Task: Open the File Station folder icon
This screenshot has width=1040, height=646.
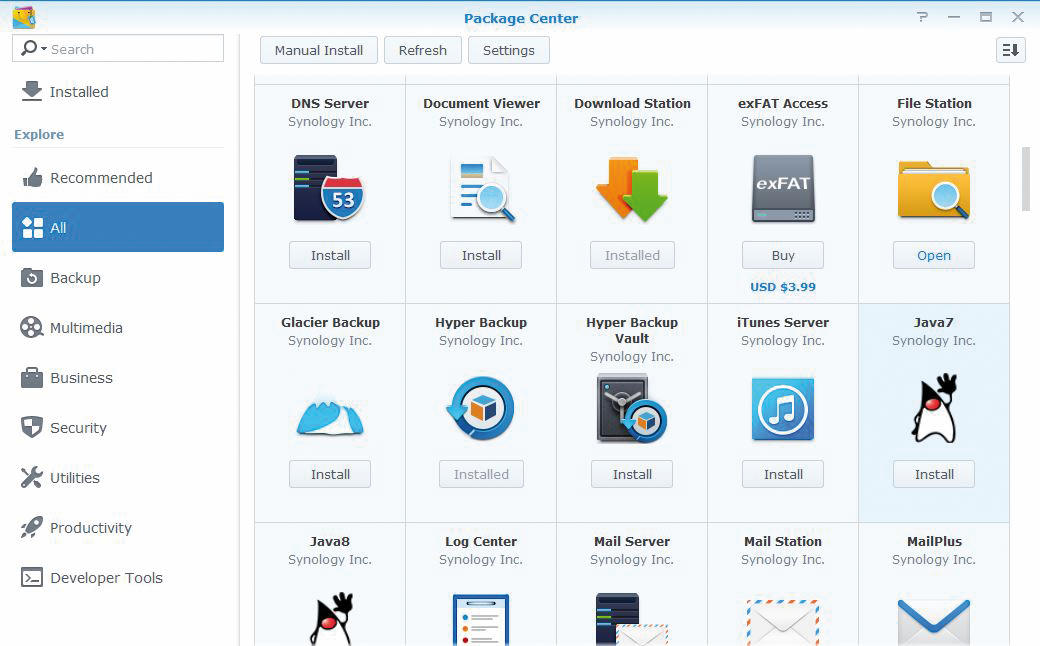Action: pyautogui.click(x=934, y=190)
